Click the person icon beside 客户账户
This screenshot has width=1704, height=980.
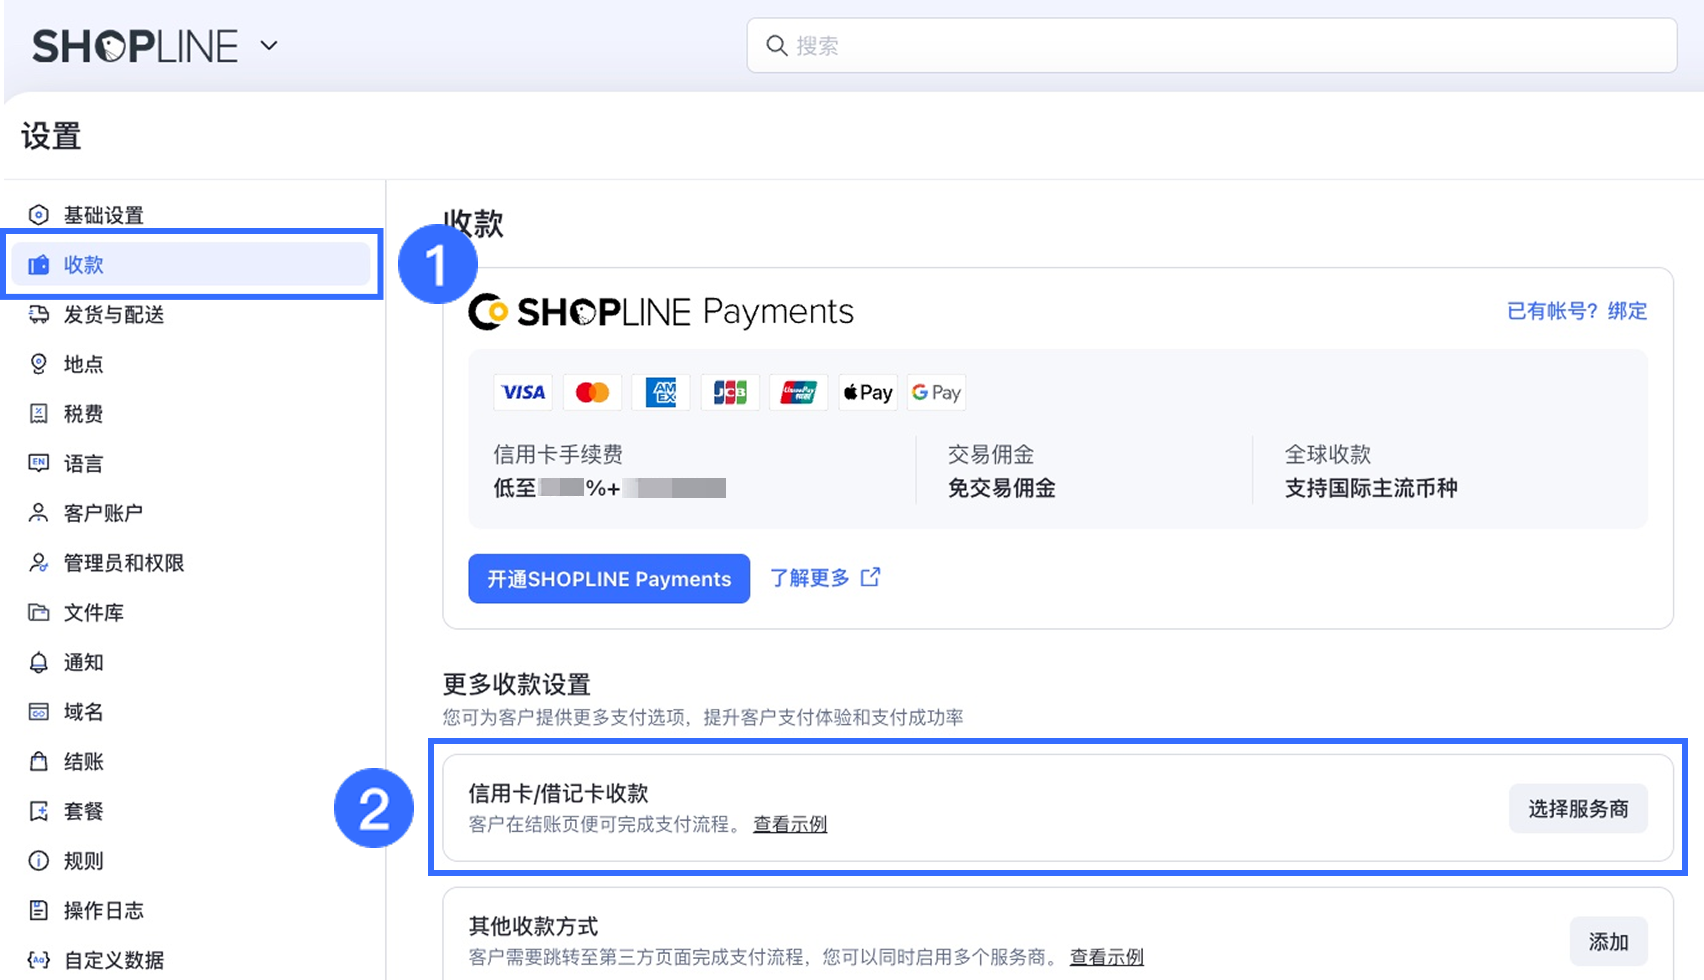(x=39, y=513)
